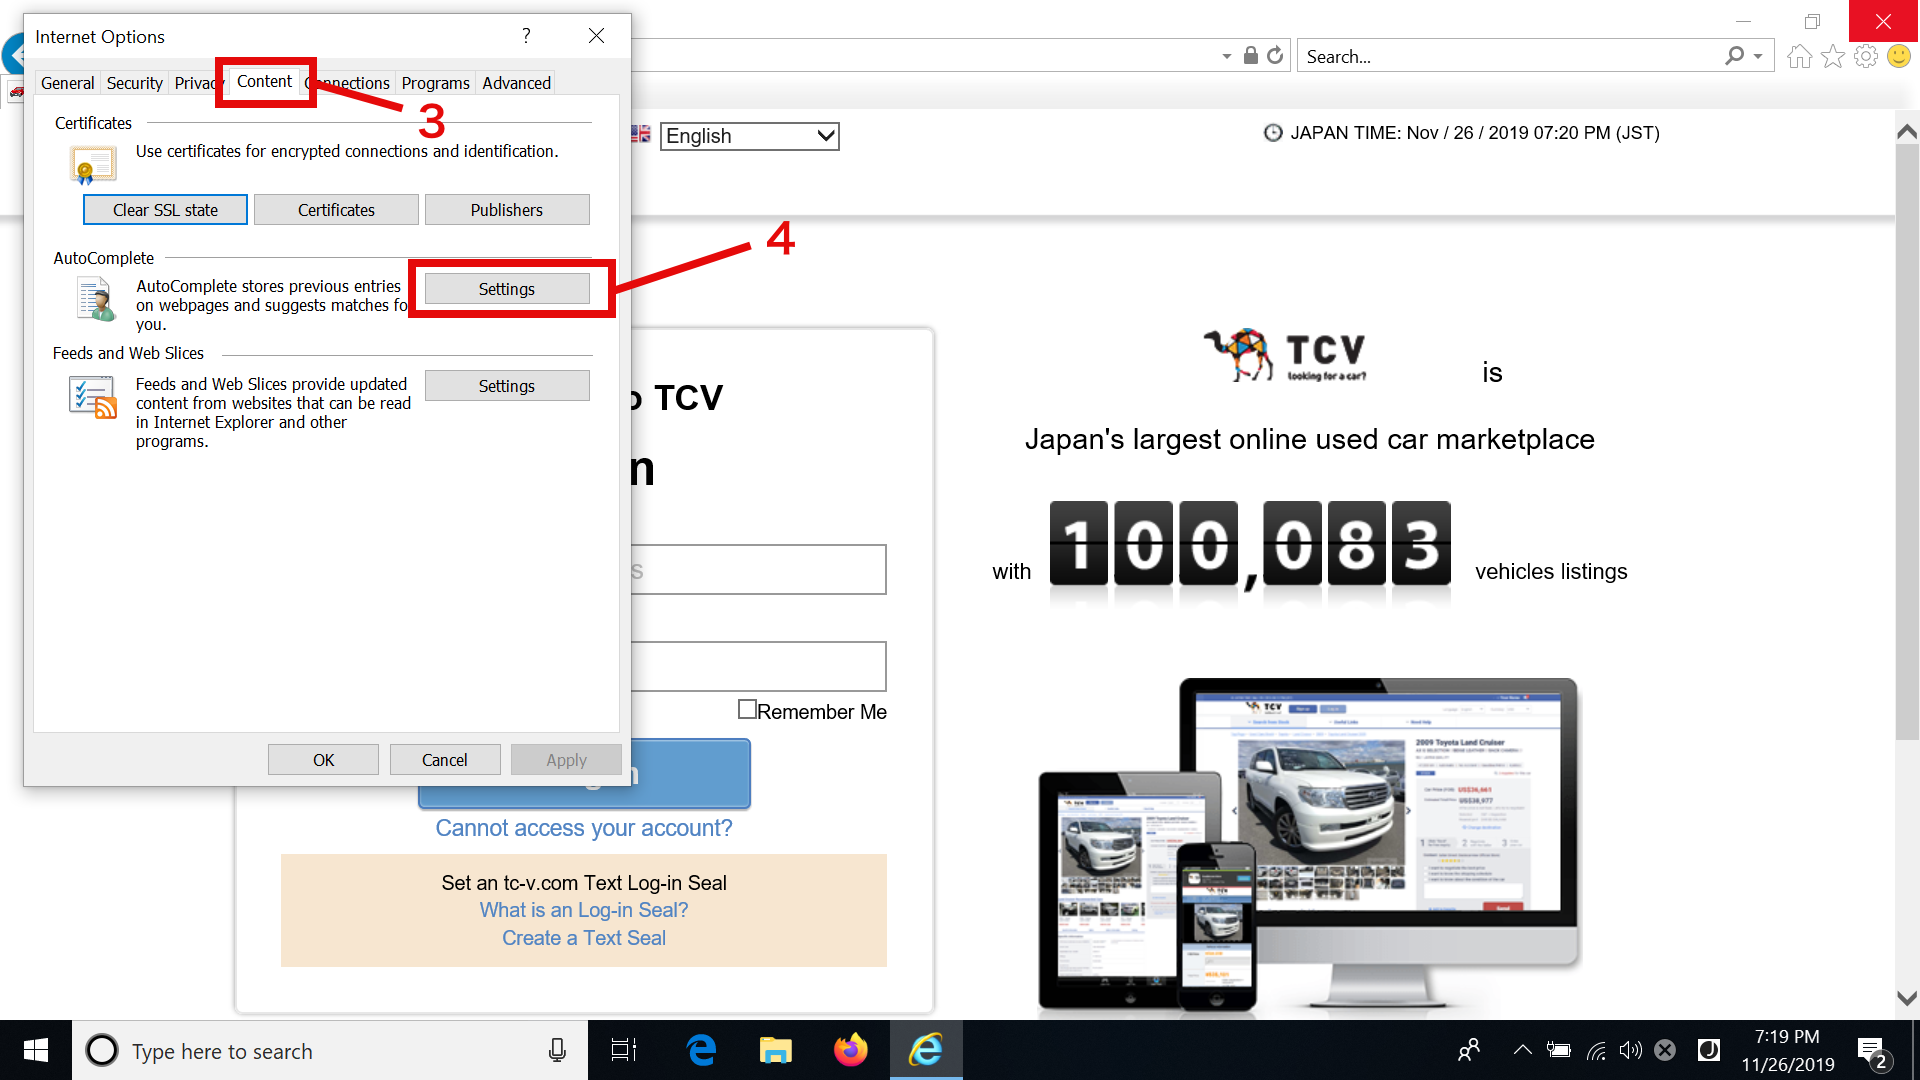Switch to the Security tab

(134, 83)
